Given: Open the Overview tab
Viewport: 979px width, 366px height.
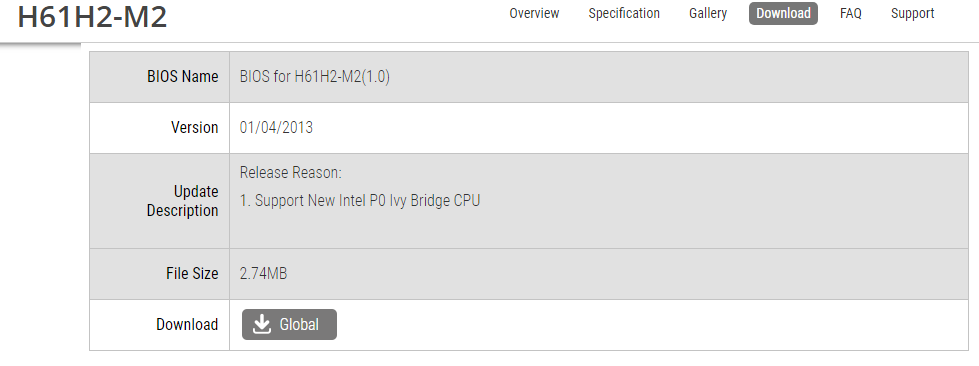Looking at the screenshot, I should (534, 13).
